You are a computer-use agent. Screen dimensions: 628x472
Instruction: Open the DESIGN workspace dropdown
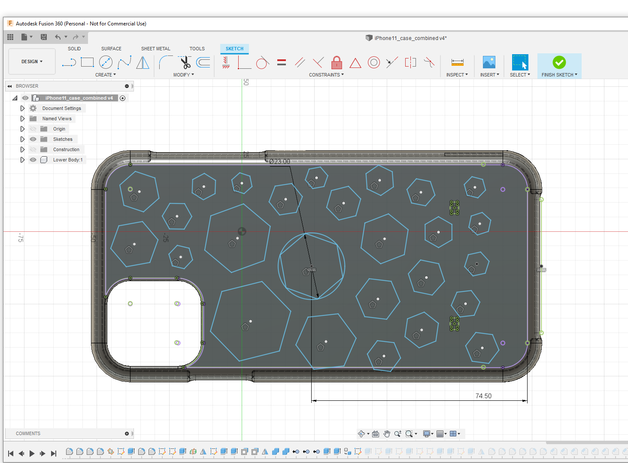click(x=32, y=61)
